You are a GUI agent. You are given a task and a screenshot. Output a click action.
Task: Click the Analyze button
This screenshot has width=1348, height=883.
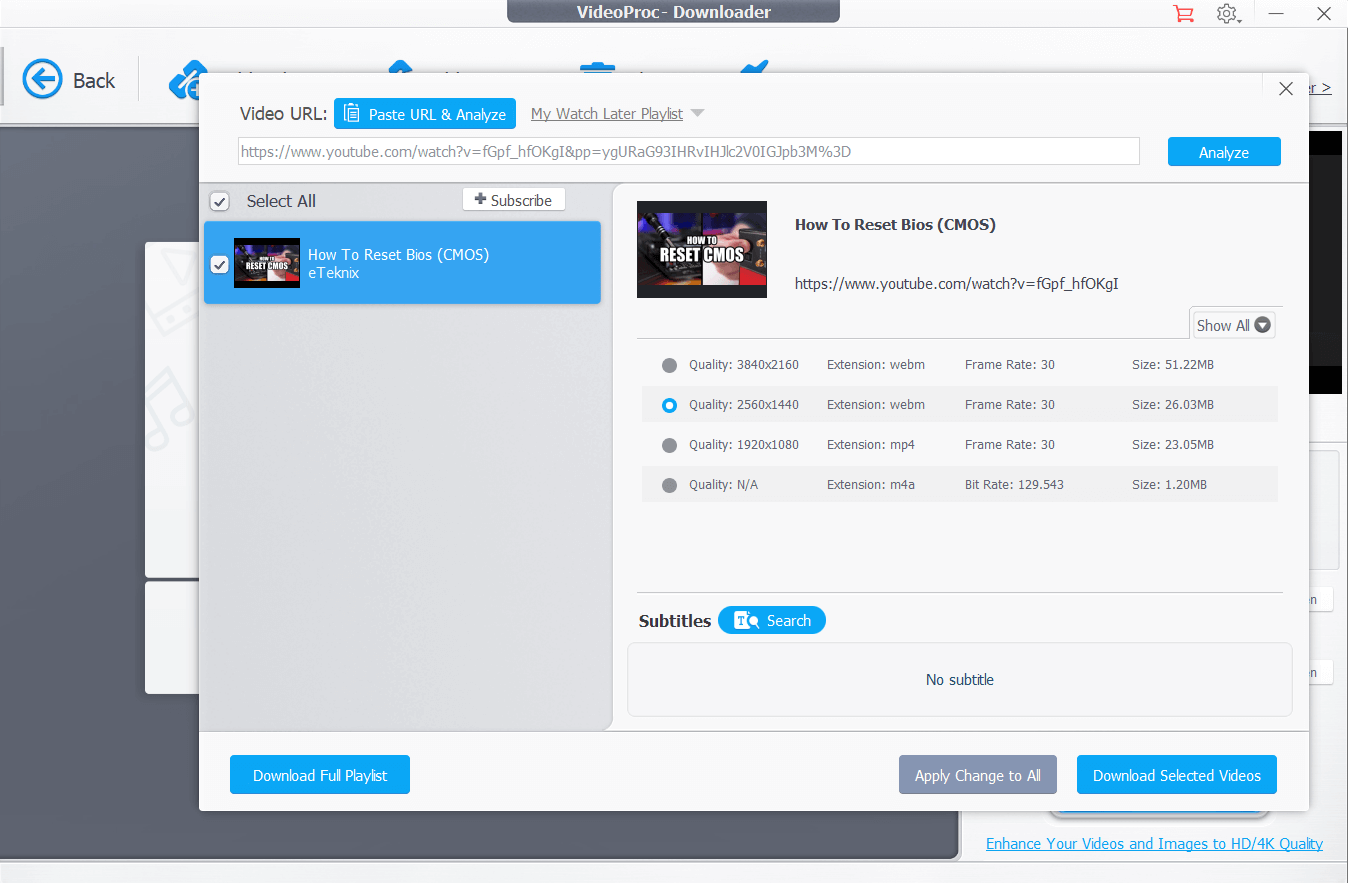tap(1223, 151)
